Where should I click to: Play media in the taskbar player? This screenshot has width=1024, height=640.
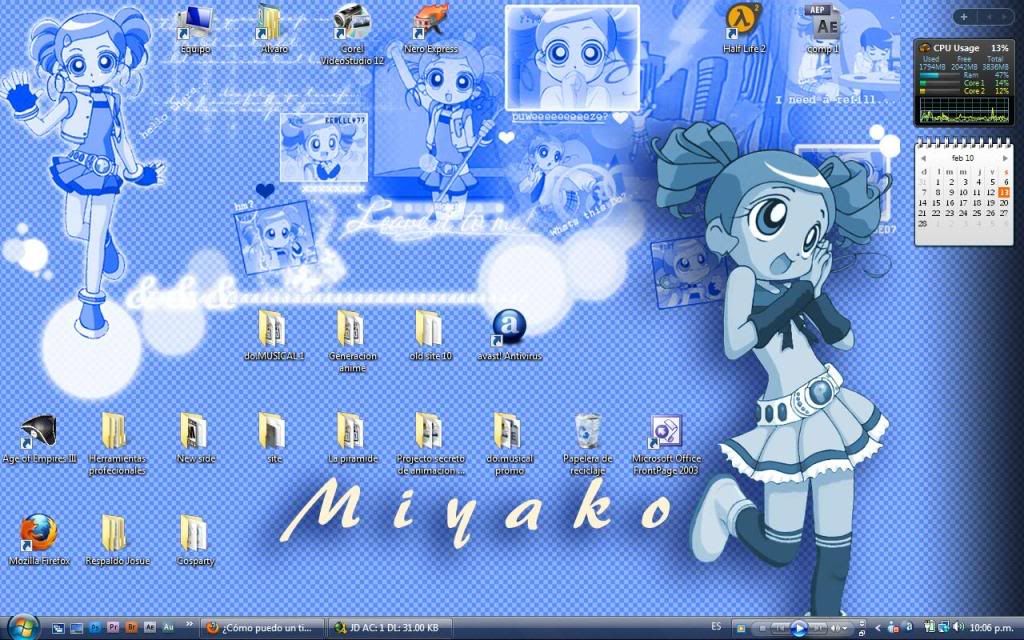pos(798,628)
